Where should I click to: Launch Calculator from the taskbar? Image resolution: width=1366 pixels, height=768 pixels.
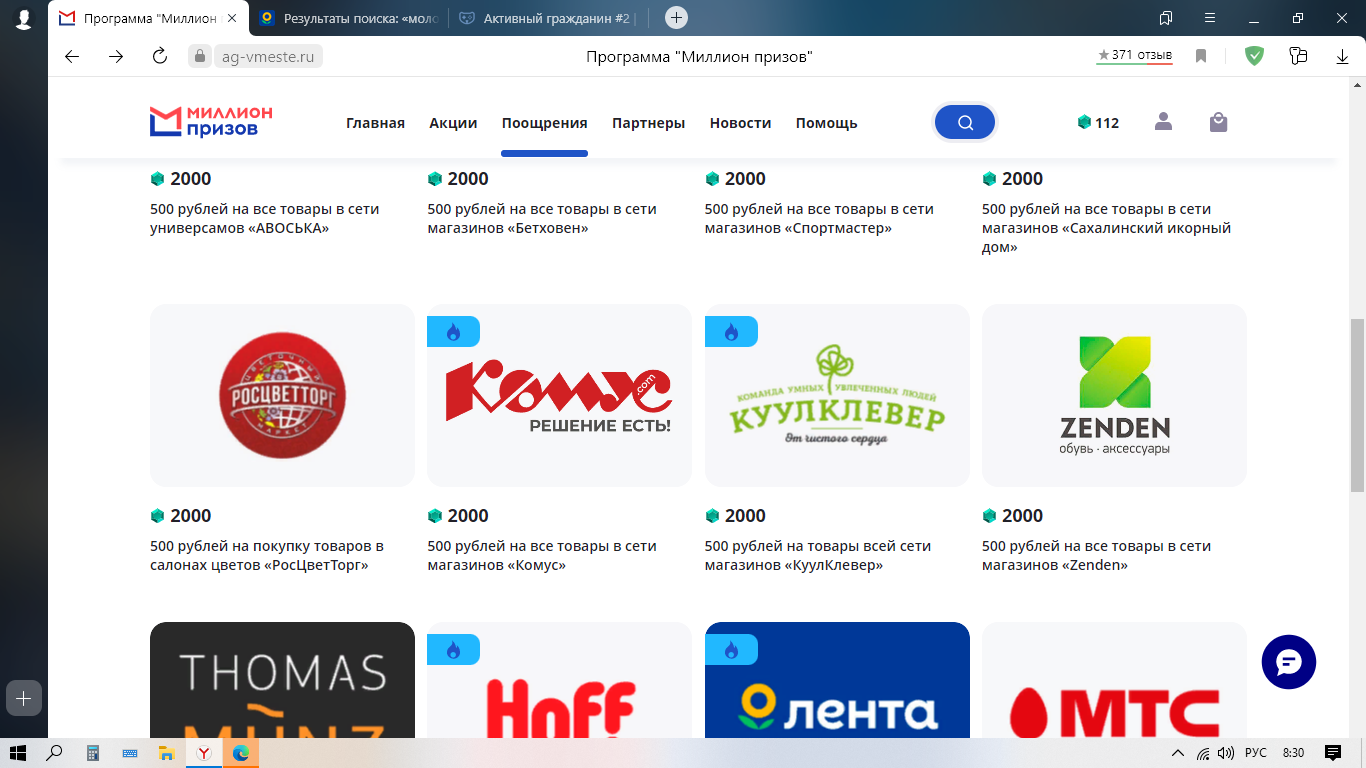click(x=92, y=753)
